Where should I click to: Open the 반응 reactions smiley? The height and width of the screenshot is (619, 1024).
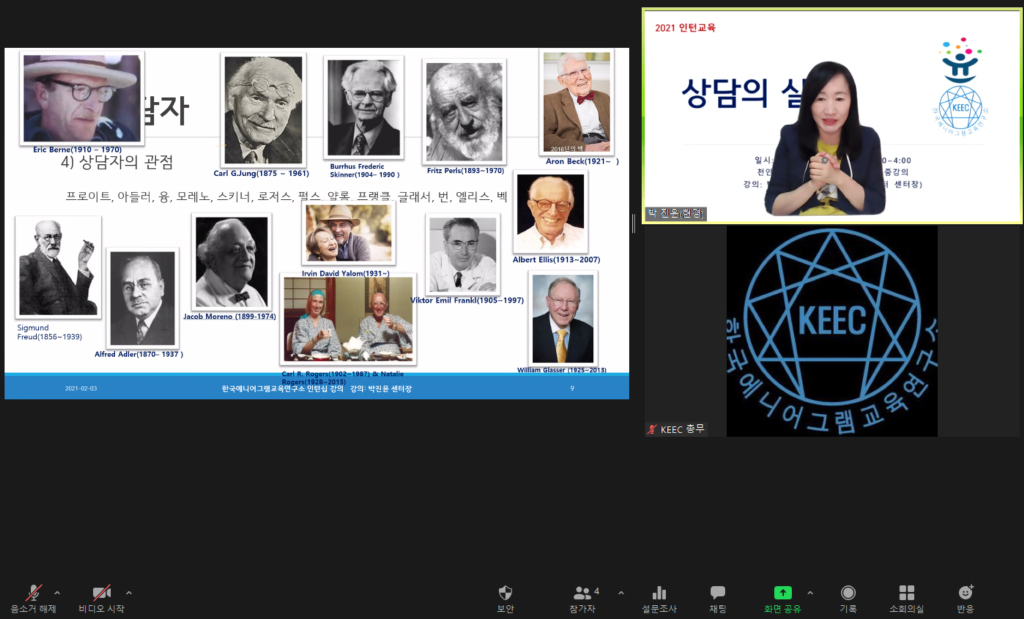tap(965, 599)
